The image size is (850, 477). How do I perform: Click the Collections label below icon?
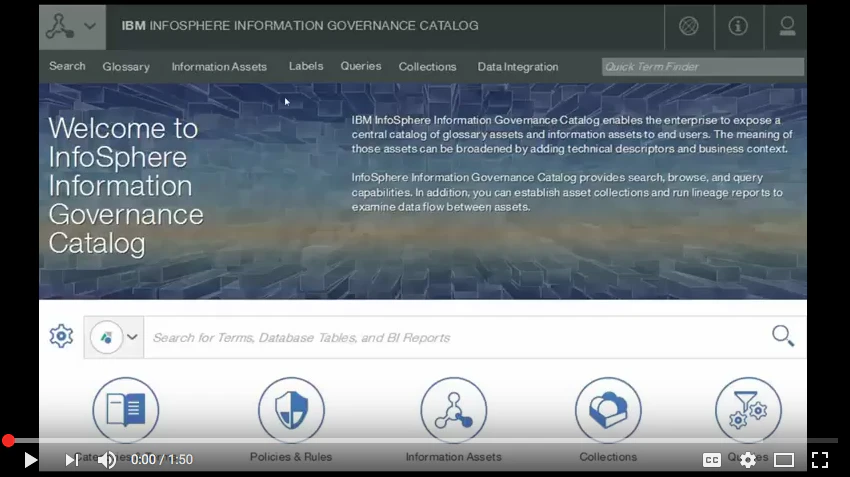click(608, 457)
